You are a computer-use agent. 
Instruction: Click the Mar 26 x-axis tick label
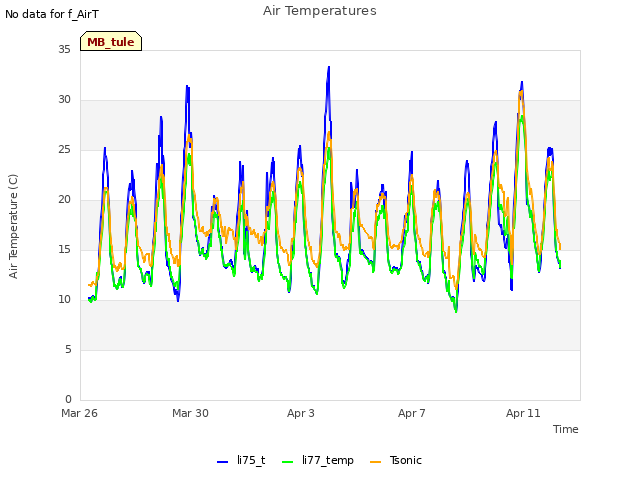click(x=80, y=413)
